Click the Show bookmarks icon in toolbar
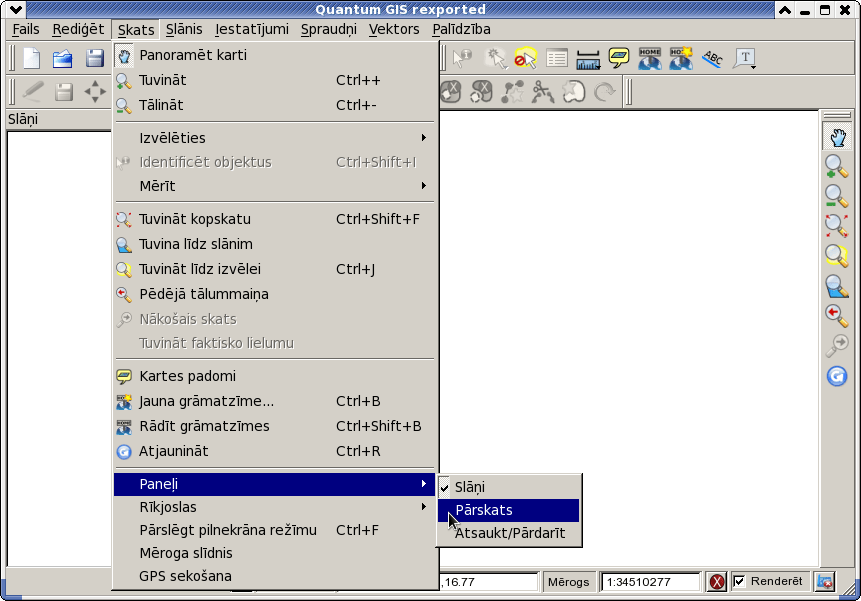The image size is (861, 601). click(x=650, y=58)
